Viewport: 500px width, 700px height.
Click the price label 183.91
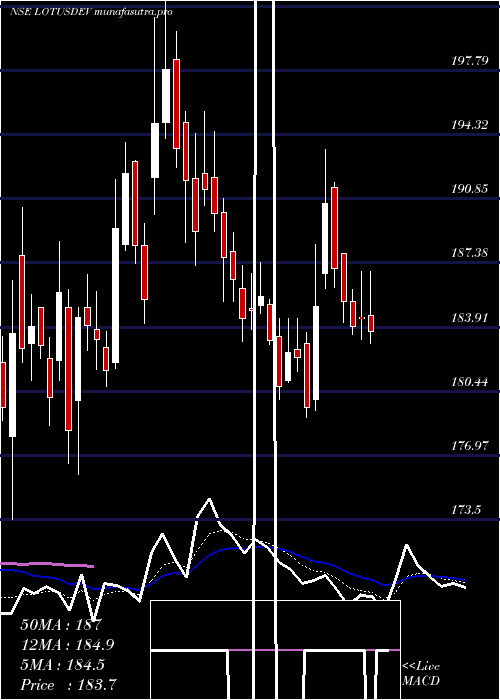click(x=469, y=318)
